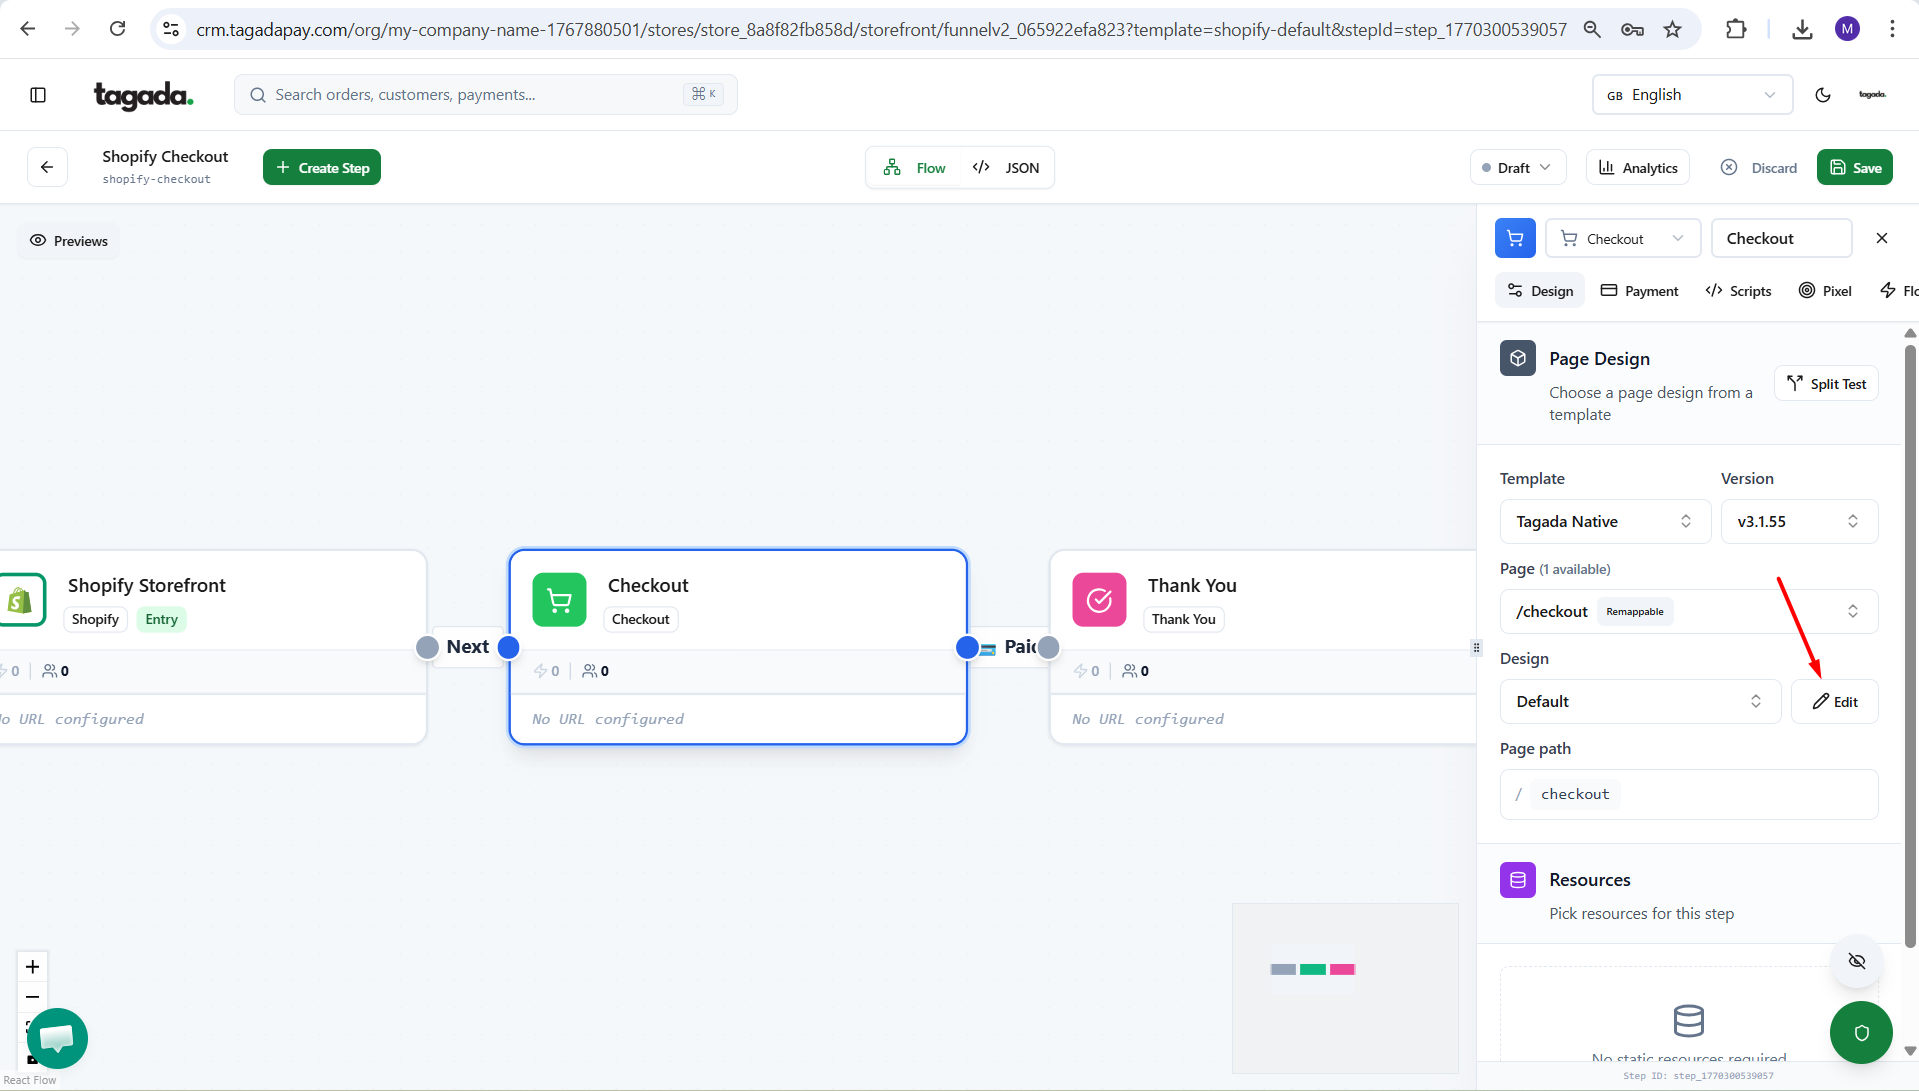The width and height of the screenshot is (1919, 1091).
Task: Toggle the left sidebar panel icon
Action: click(x=38, y=95)
